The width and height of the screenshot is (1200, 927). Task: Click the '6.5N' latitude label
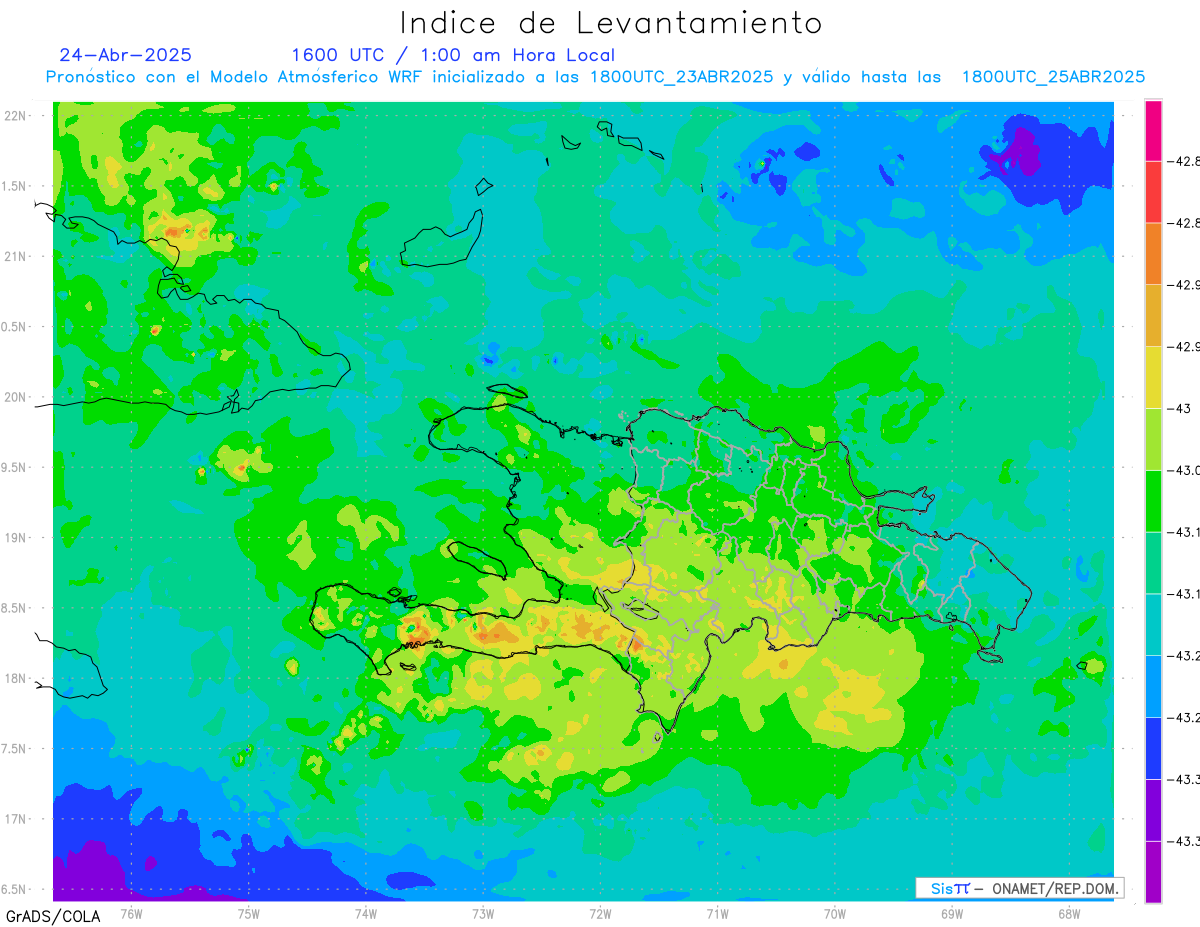click(x=15, y=890)
